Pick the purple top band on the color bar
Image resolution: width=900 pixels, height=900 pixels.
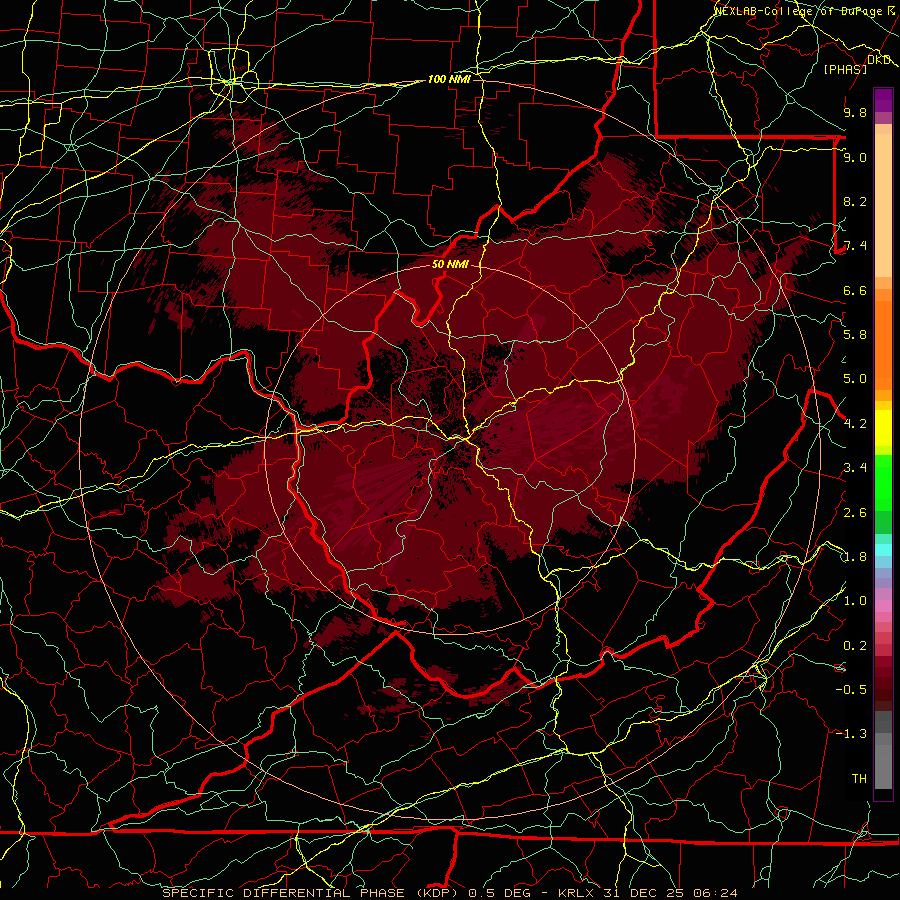pyautogui.click(x=883, y=100)
